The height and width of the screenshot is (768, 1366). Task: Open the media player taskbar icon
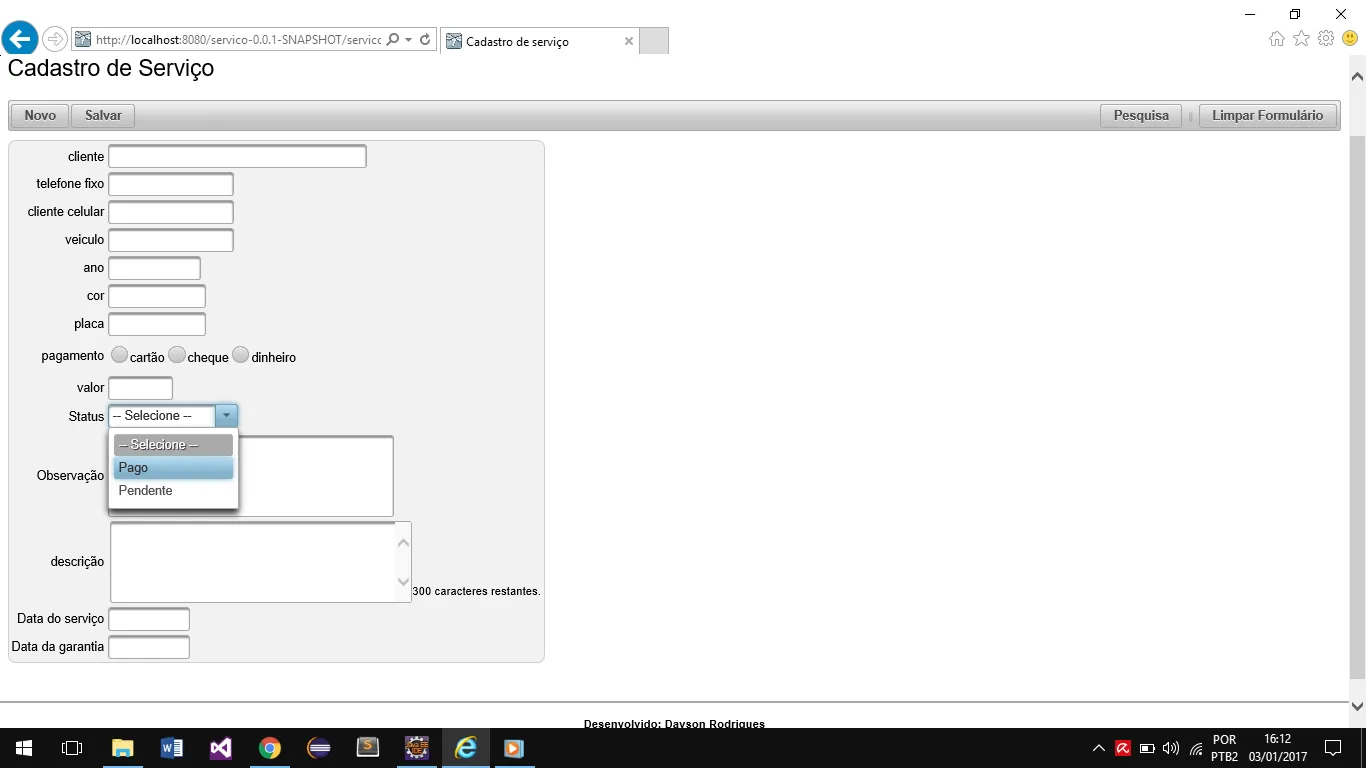coord(514,748)
